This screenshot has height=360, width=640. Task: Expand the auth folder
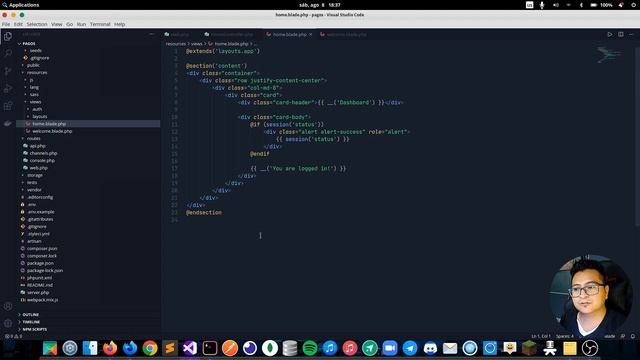[x=37, y=109]
